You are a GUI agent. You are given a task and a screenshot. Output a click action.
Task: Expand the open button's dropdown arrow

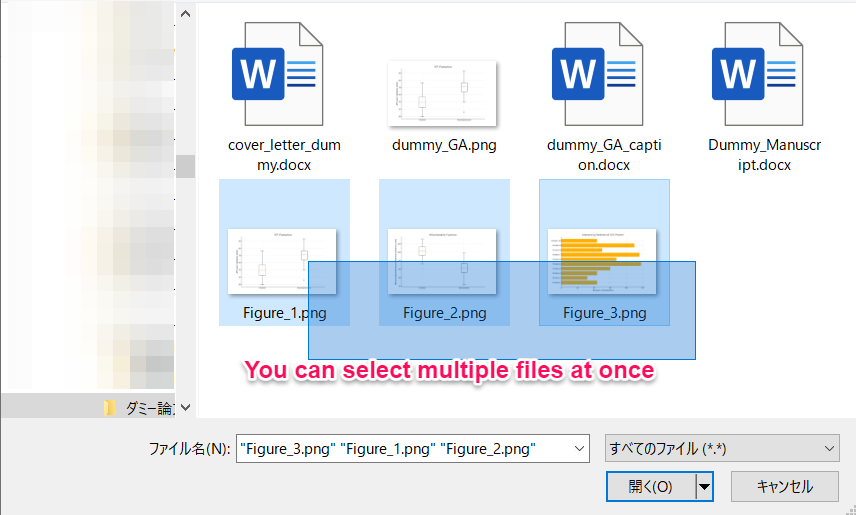705,486
